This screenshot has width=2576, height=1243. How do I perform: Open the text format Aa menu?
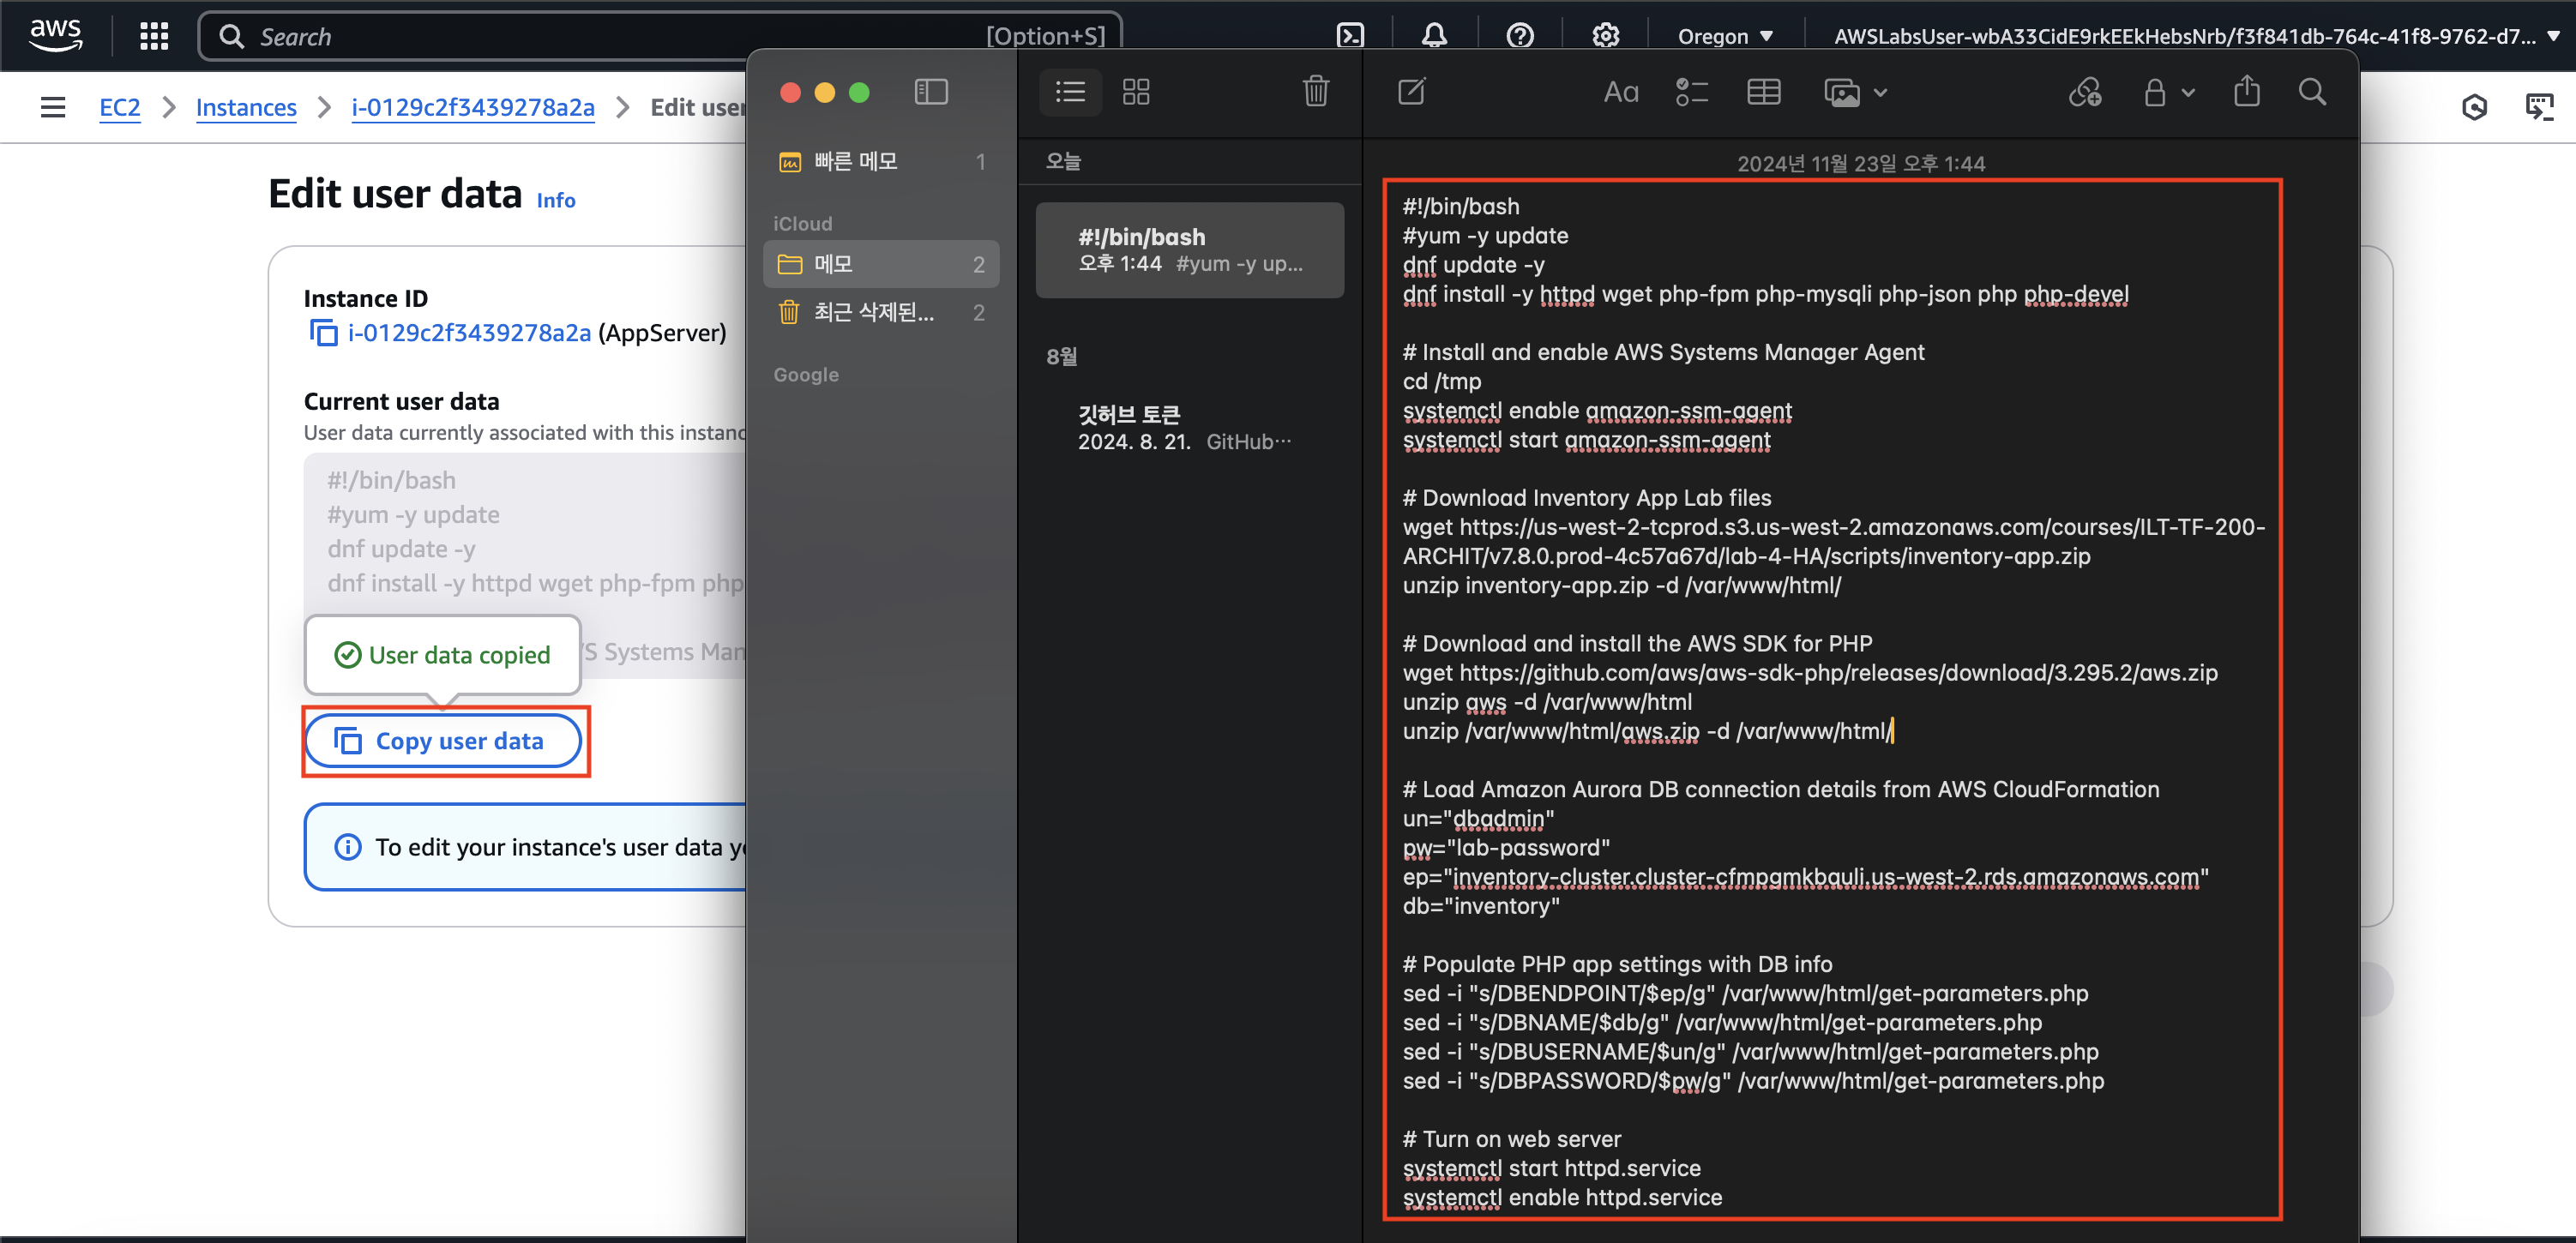click(1620, 92)
